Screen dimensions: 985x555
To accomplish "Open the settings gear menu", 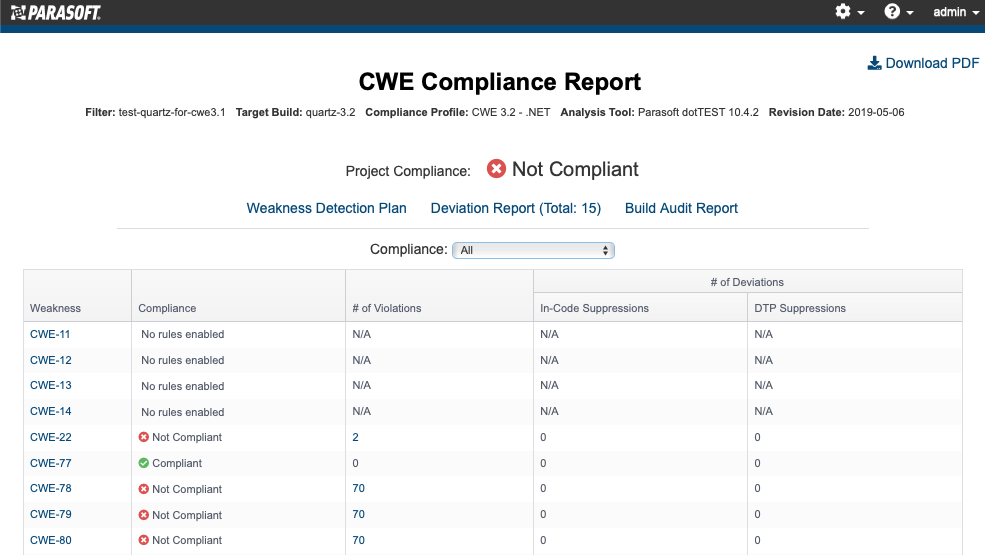I will click(849, 12).
